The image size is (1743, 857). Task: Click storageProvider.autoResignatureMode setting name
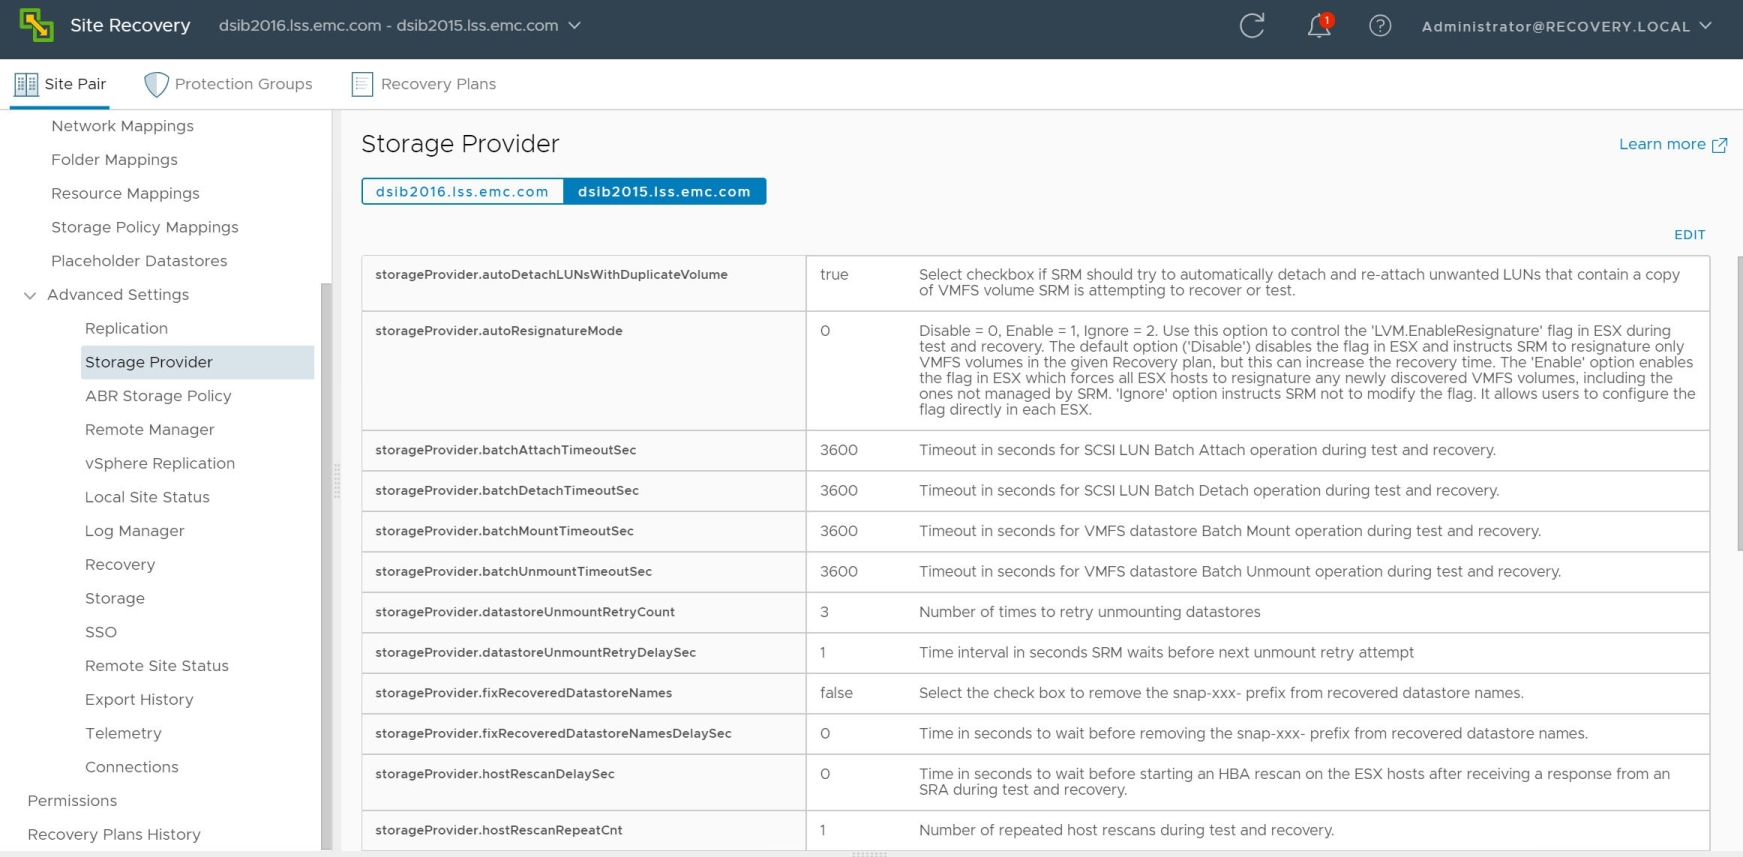pos(499,331)
